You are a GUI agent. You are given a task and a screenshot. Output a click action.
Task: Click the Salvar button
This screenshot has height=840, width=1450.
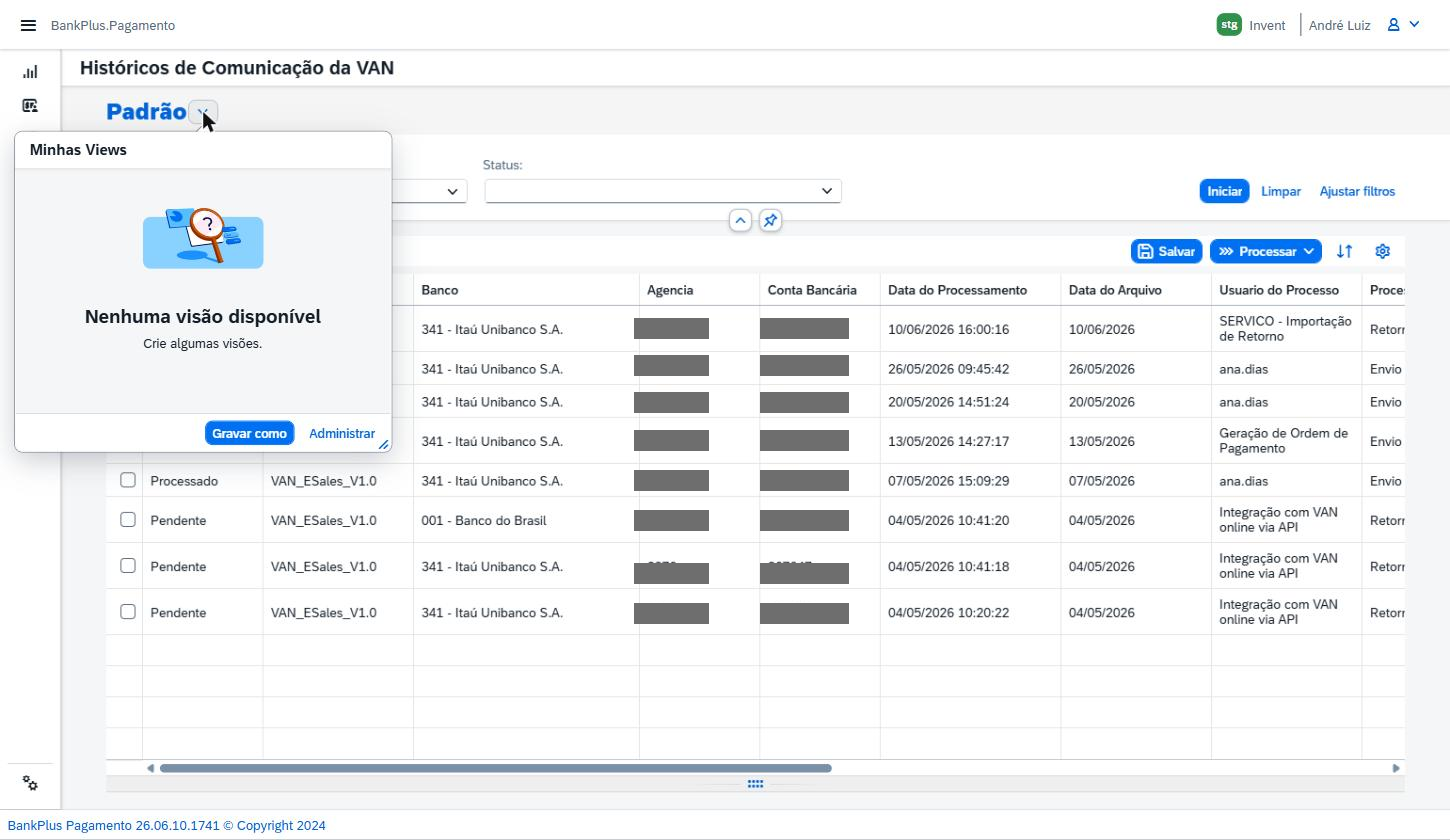pos(1166,251)
